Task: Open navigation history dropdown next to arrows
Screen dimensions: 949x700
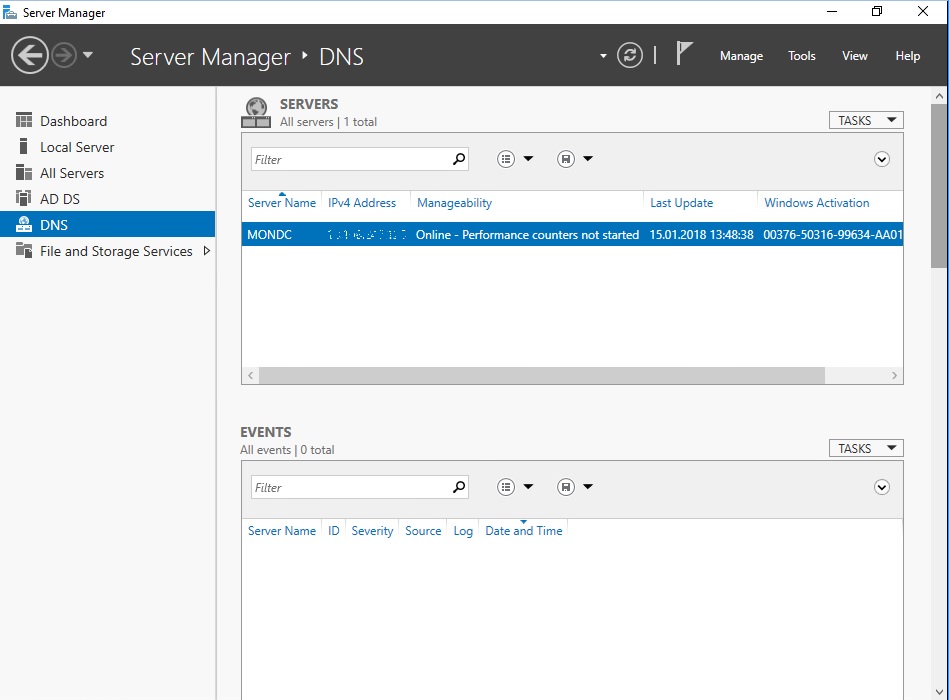Action: pos(88,55)
